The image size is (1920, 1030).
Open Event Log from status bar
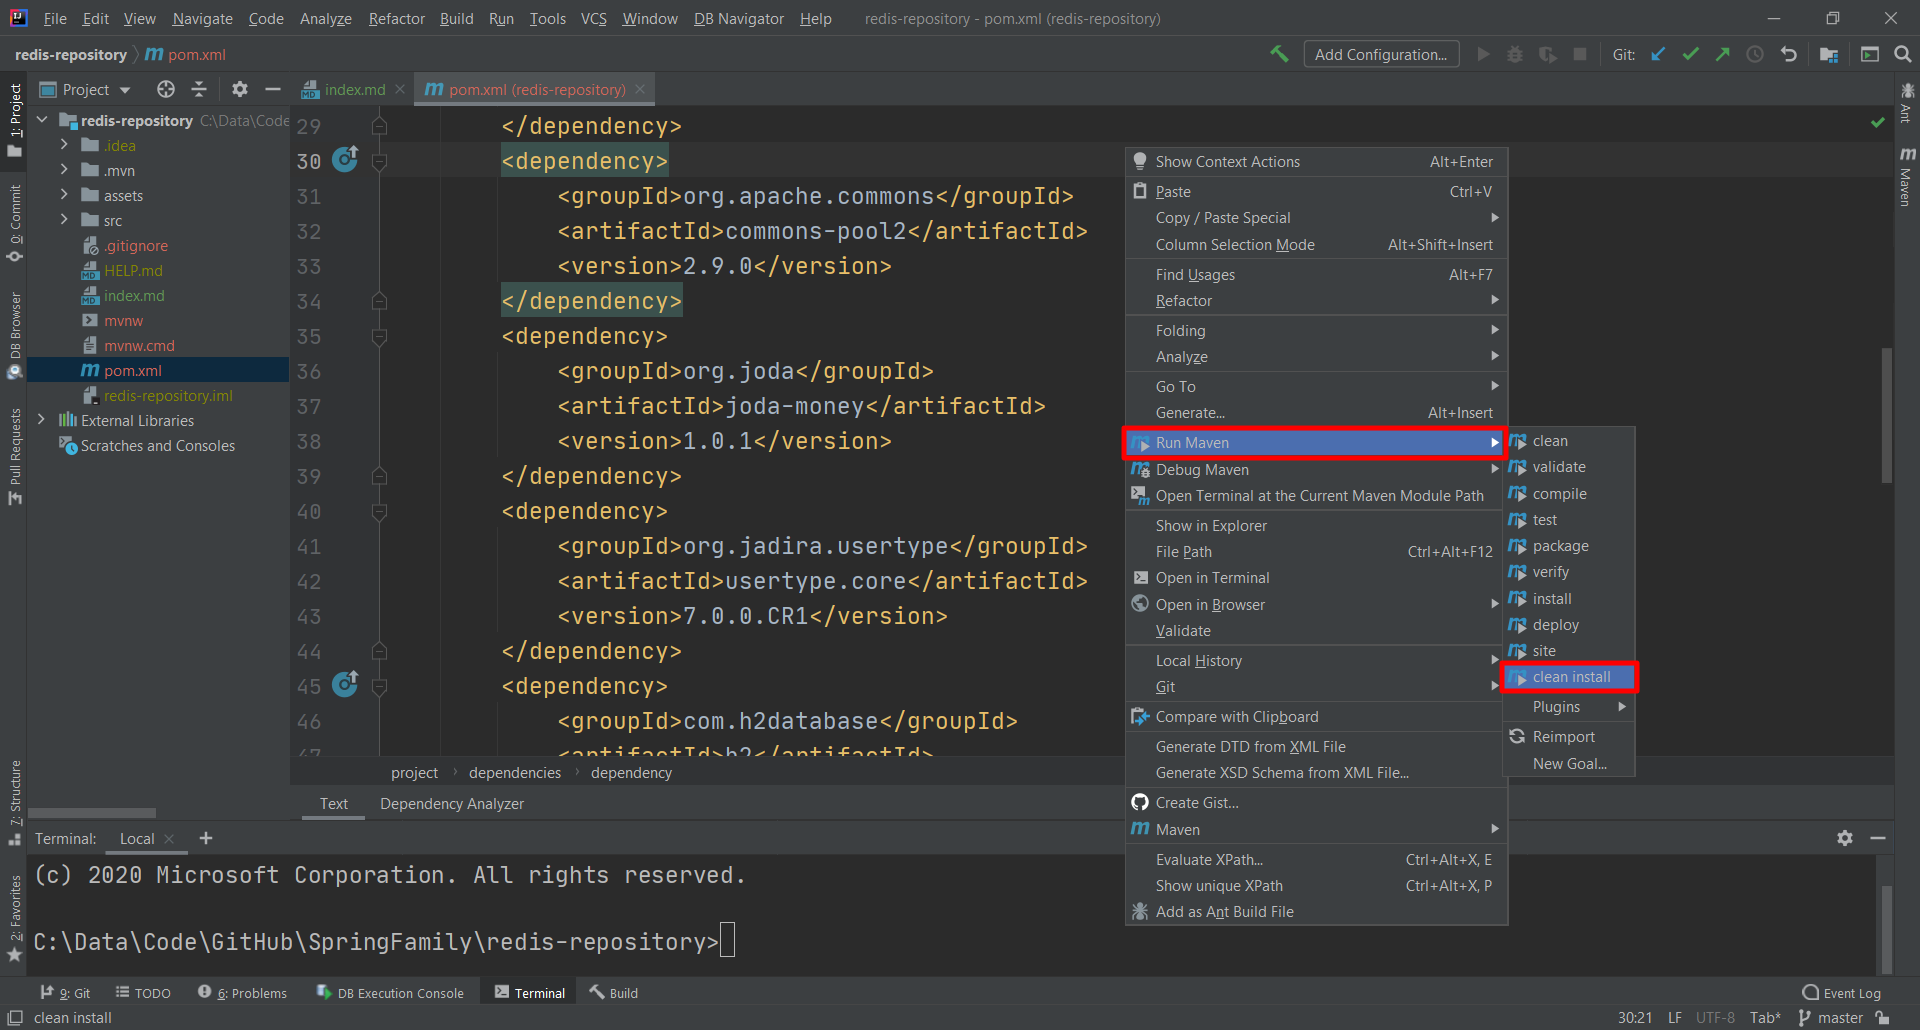(1841, 993)
